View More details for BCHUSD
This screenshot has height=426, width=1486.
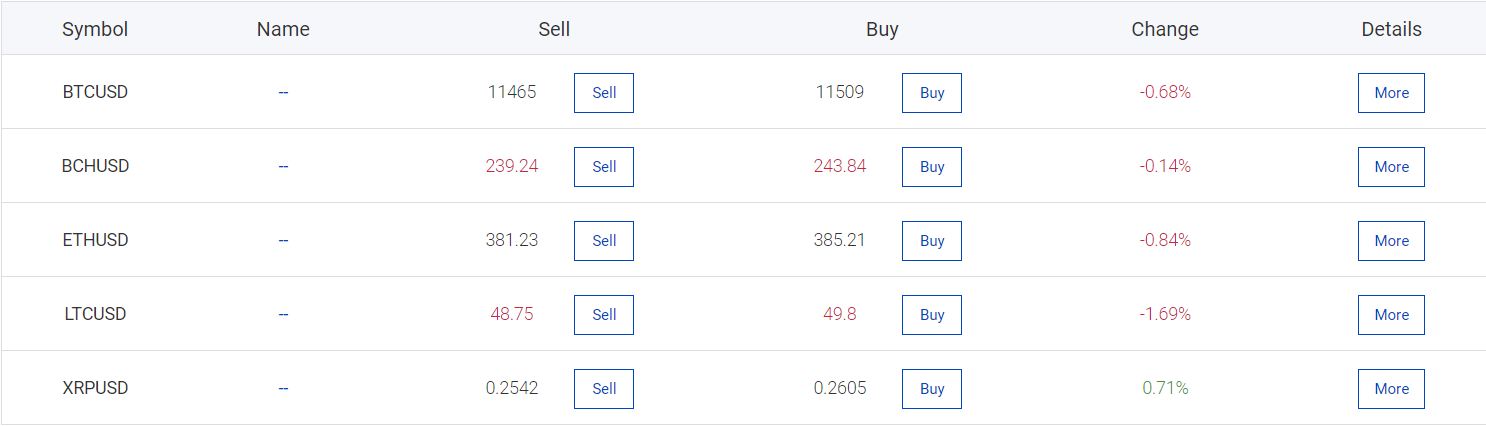(x=1391, y=167)
